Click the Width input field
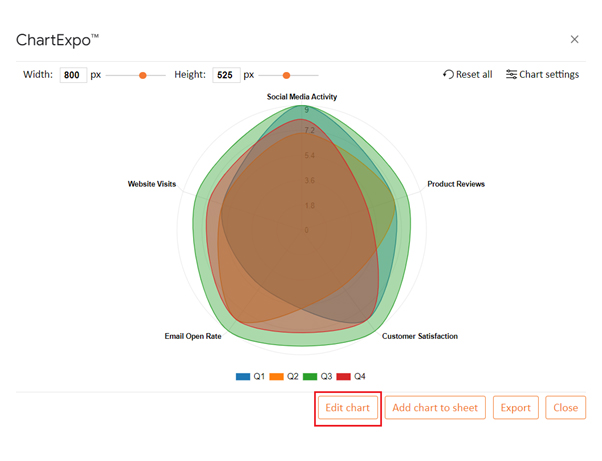The width and height of the screenshot is (602, 461). pyautogui.click(x=73, y=75)
